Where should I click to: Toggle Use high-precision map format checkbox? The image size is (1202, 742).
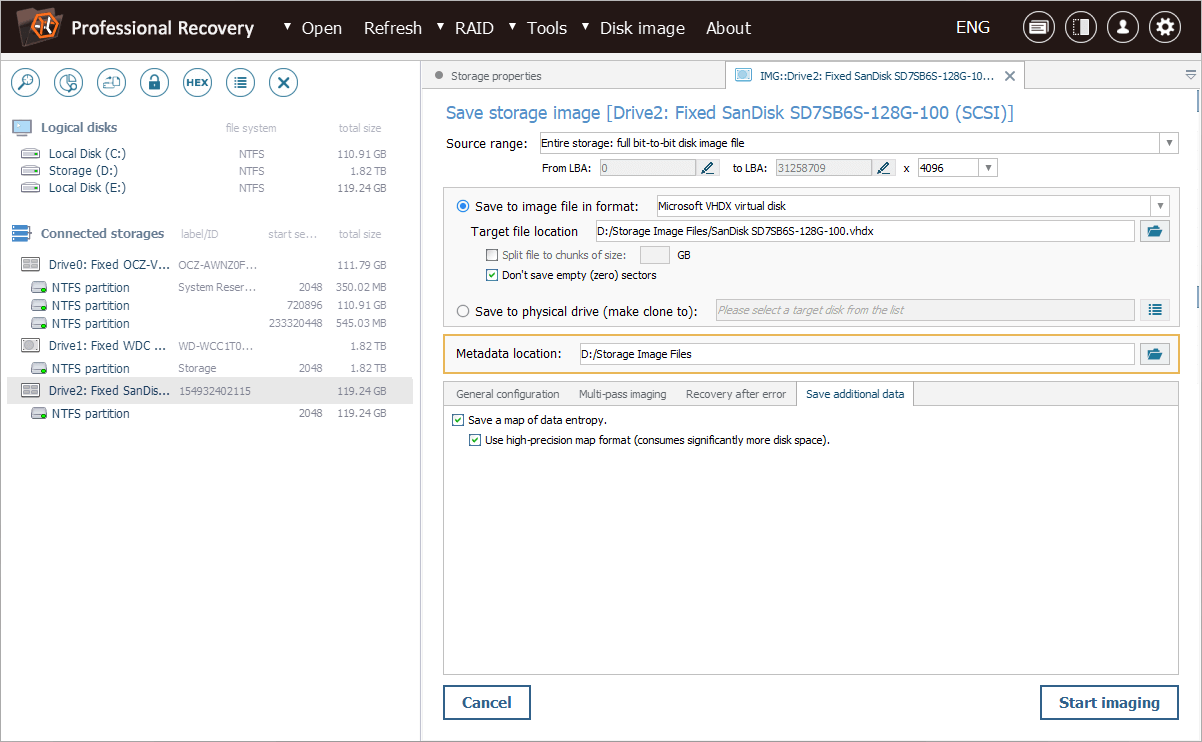click(475, 440)
